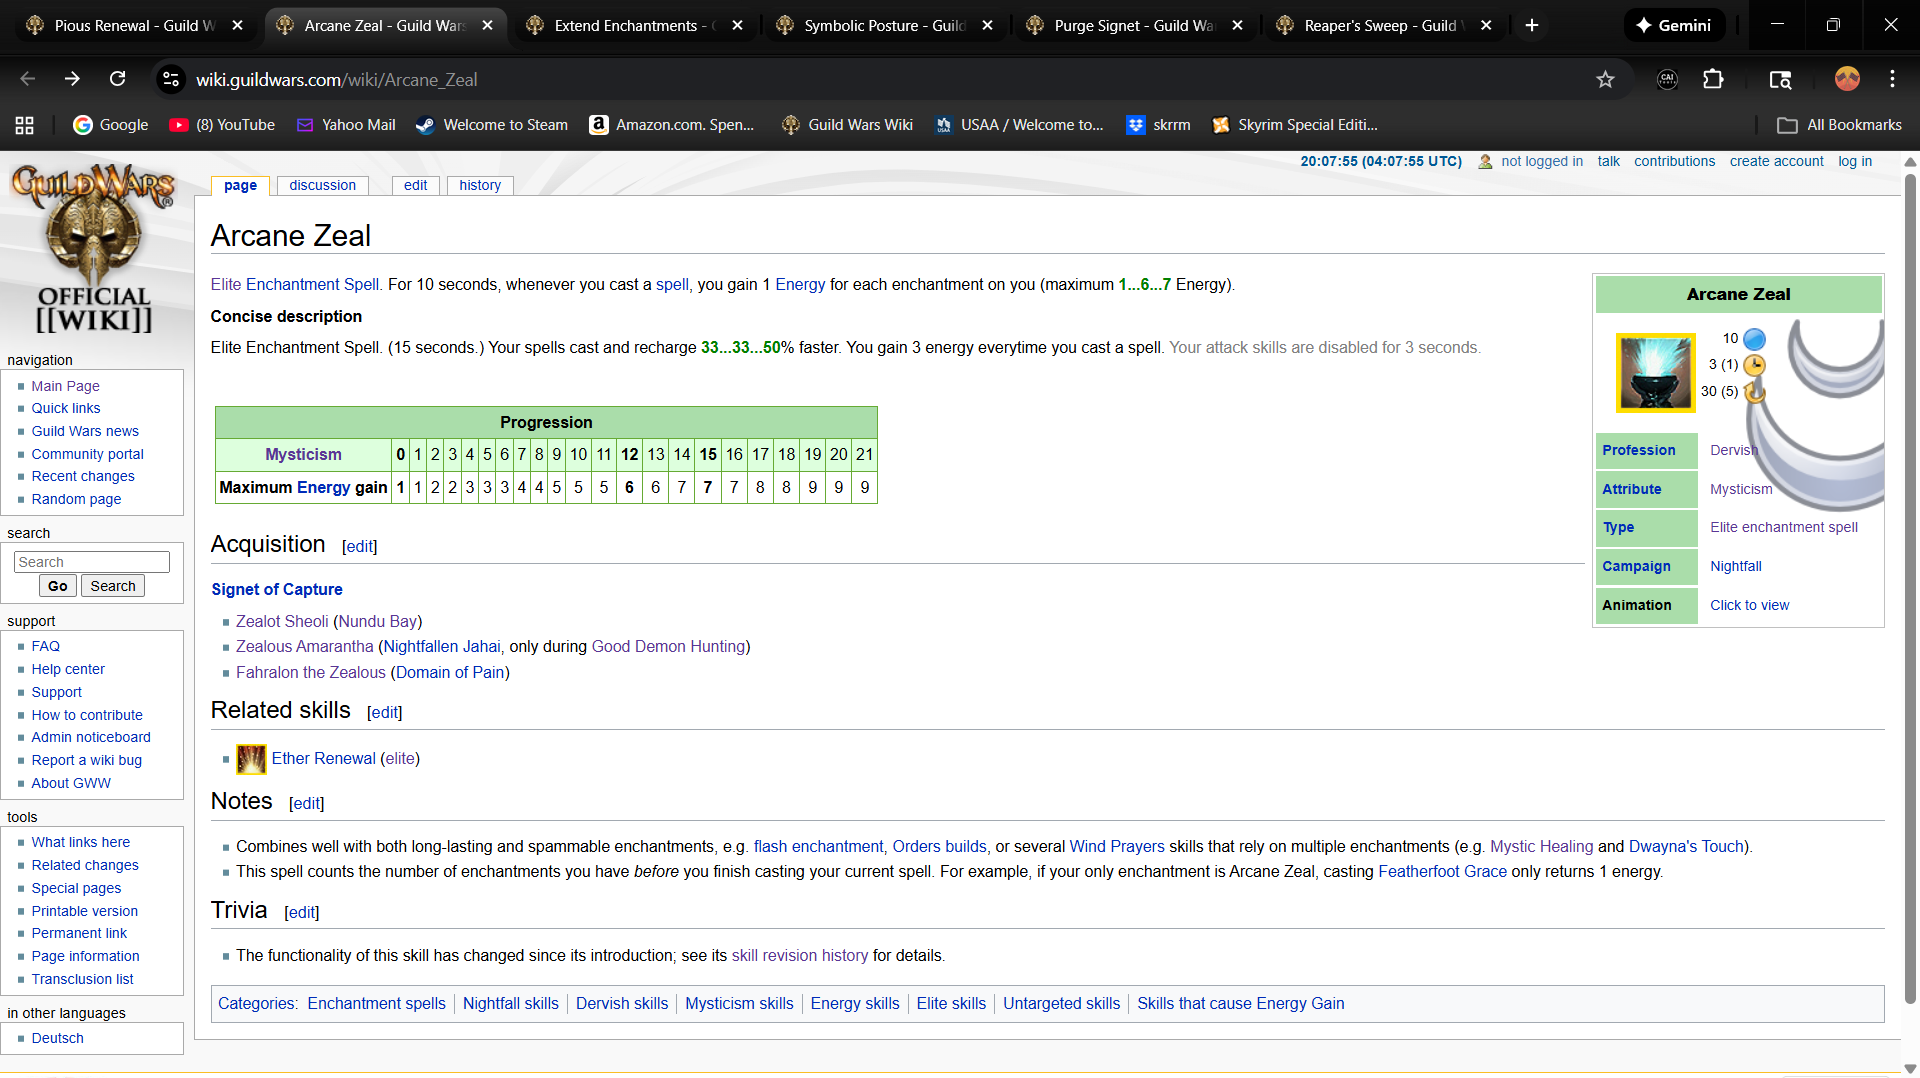
Task: Edit the Notes section
Action: [307, 804]
